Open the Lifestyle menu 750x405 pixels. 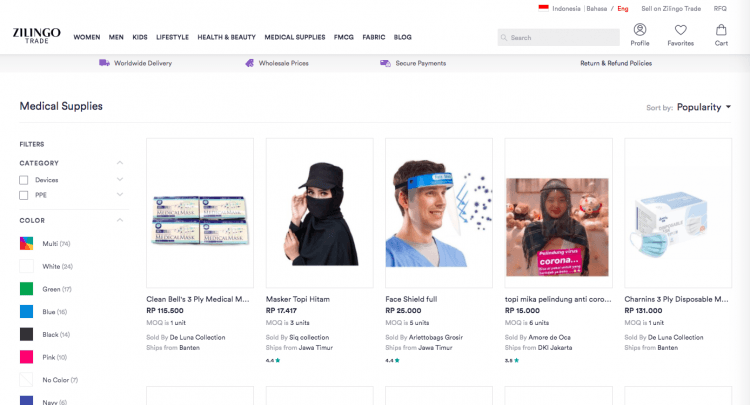[x=172, y=37]
